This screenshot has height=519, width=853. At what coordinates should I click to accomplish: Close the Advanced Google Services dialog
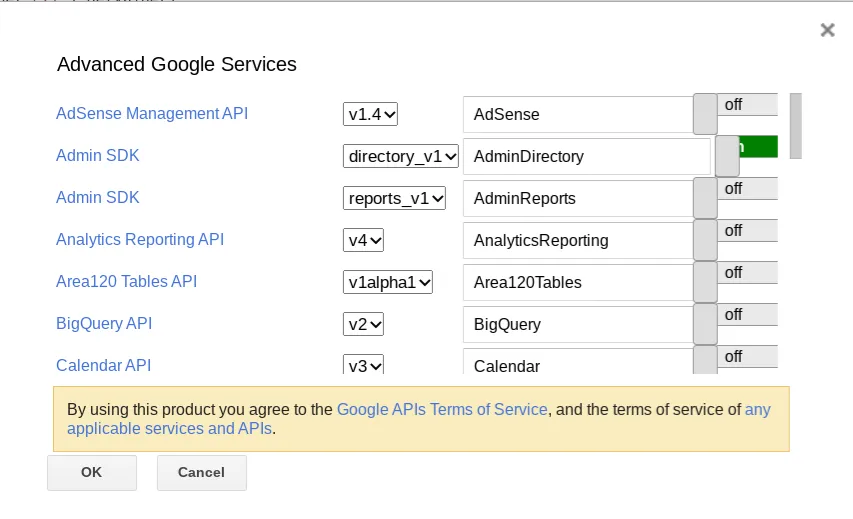[x=827, y=30]
